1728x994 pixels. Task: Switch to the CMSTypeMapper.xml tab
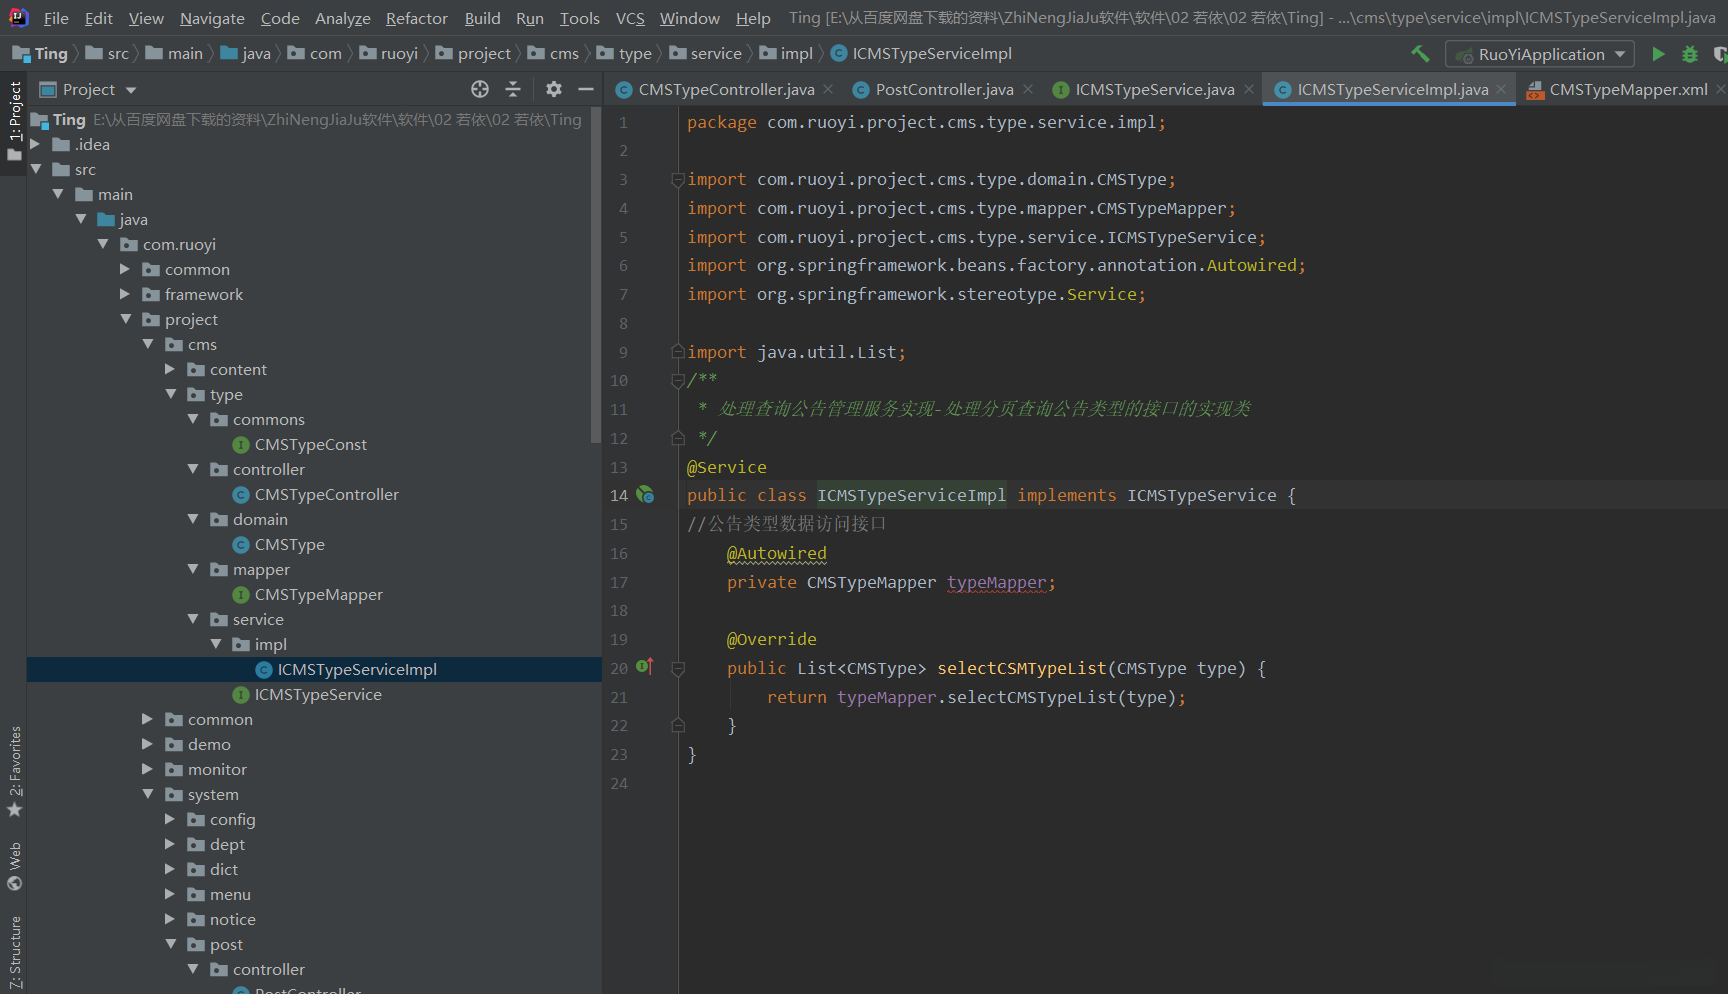tap(1627, 90)
